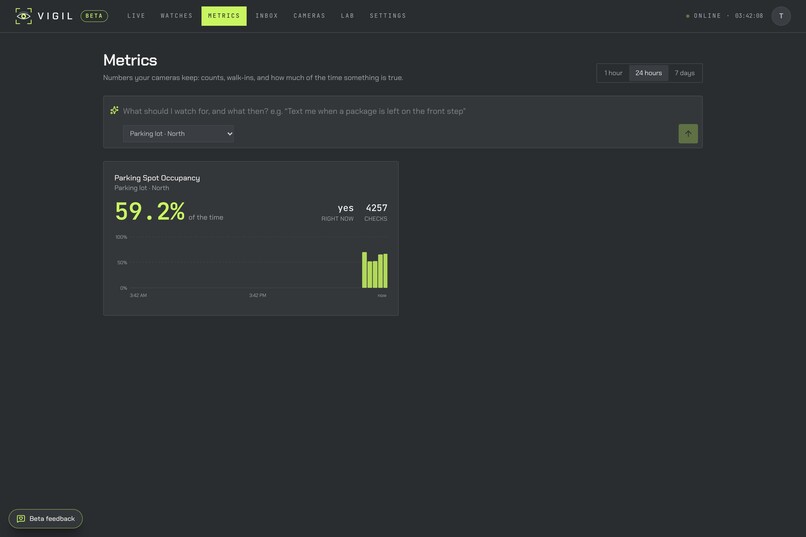Open the Settings tab
This screenshot has height=537, width=806.
[x=388, y=16]
